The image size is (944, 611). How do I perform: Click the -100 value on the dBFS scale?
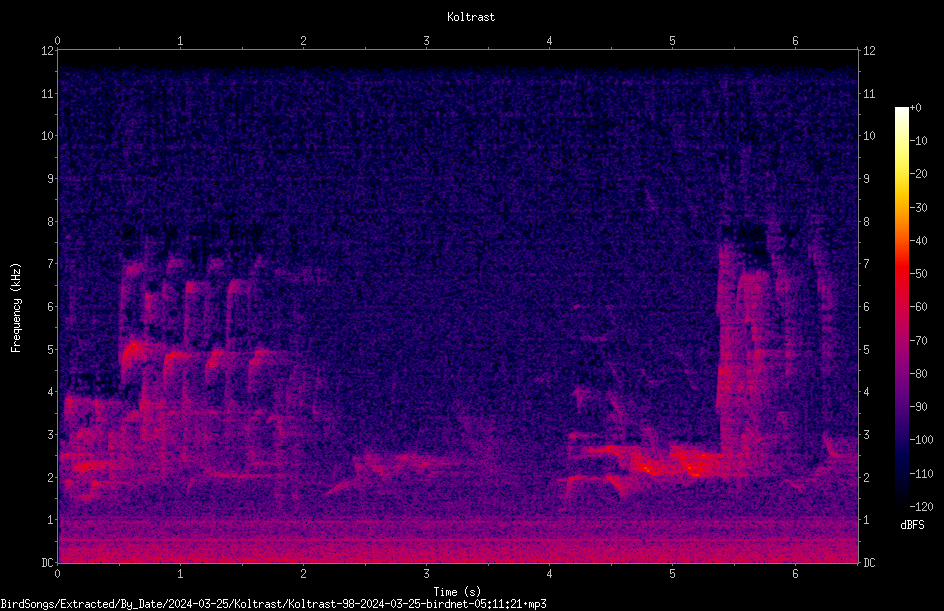(919, 439)
